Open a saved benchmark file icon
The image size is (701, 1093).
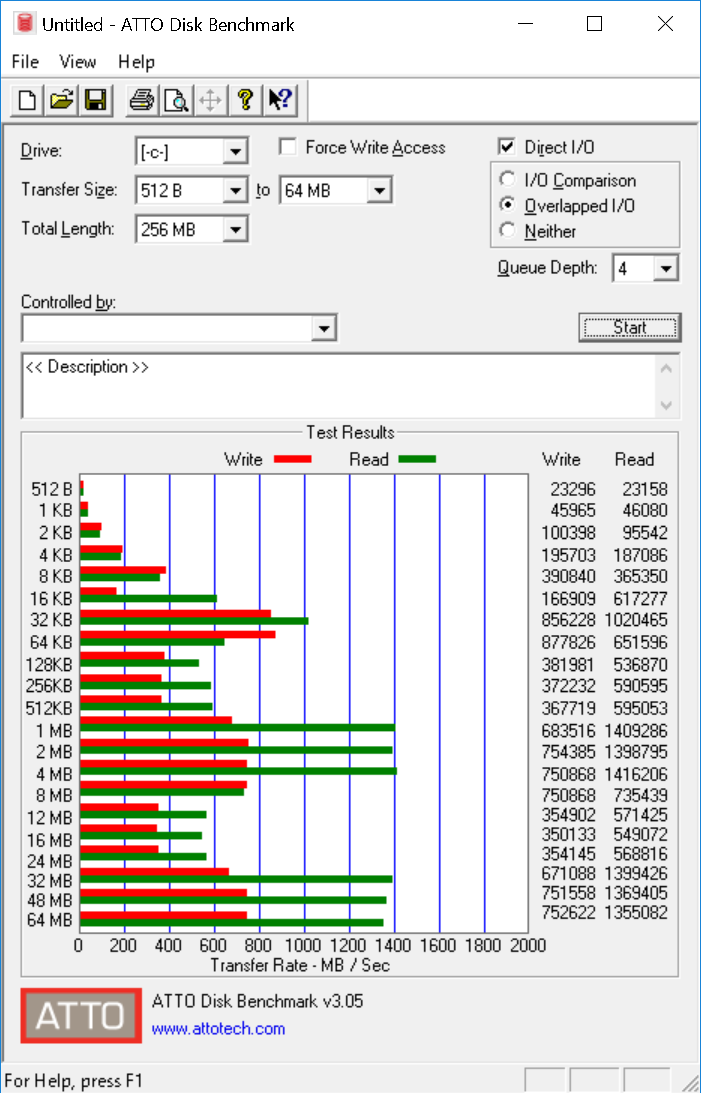[x=61, y=100]
